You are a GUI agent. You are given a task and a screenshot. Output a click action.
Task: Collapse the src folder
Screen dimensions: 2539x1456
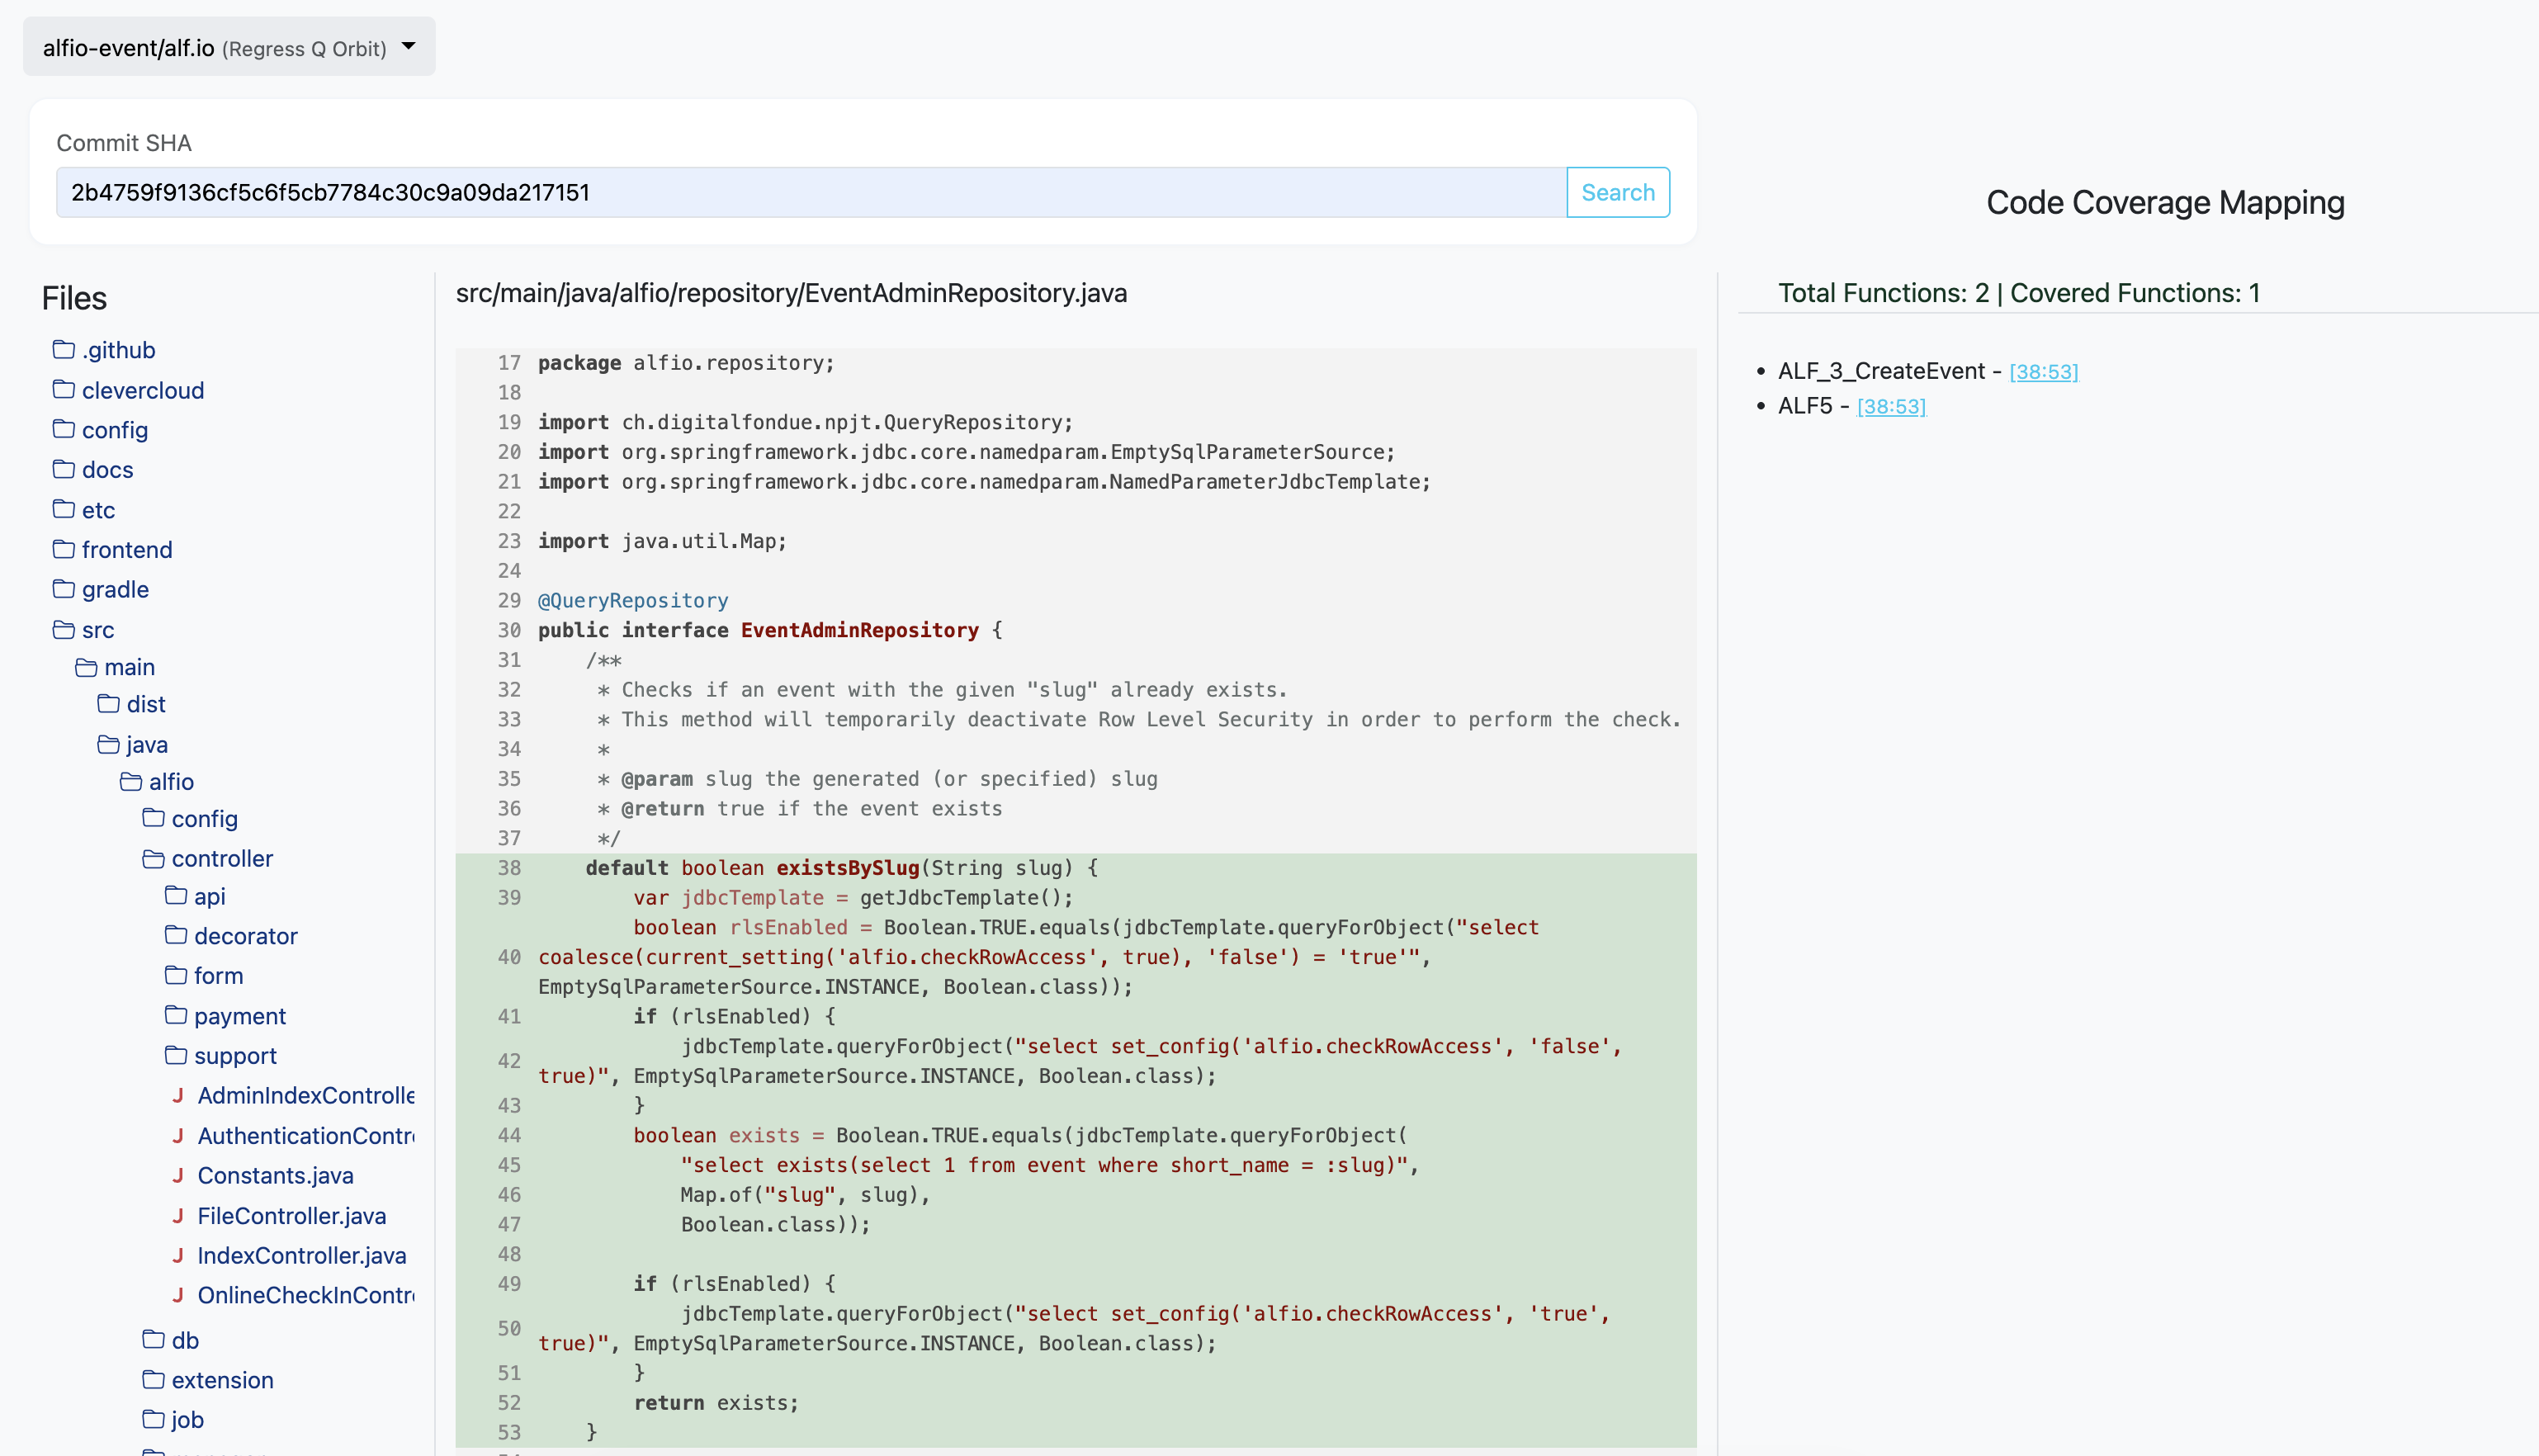pyautogui.click(x=98, y=630)
